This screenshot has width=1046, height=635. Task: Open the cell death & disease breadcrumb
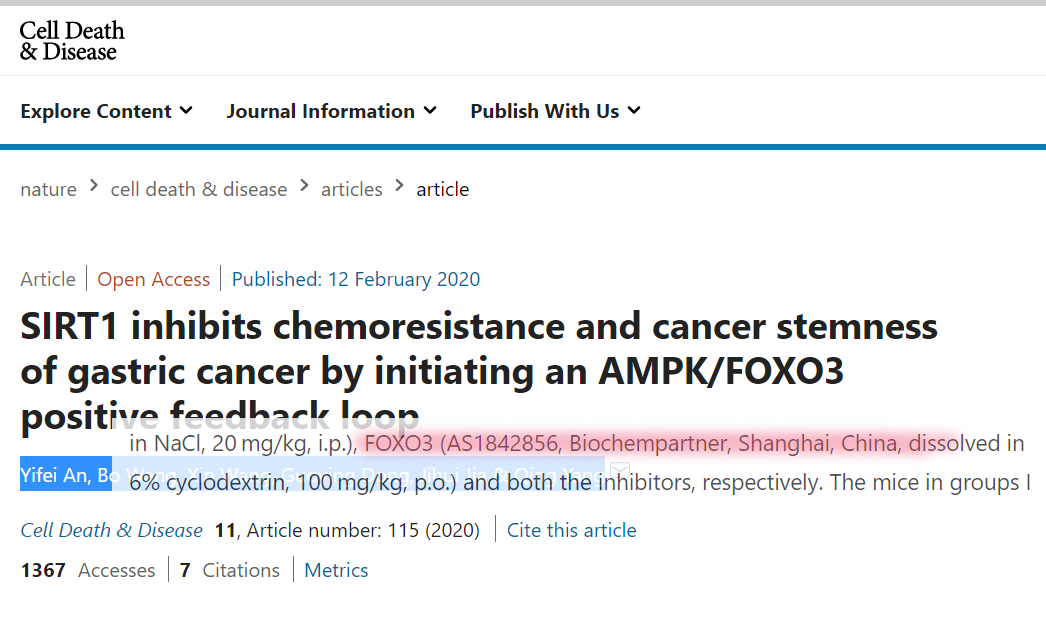click(199, 189)
